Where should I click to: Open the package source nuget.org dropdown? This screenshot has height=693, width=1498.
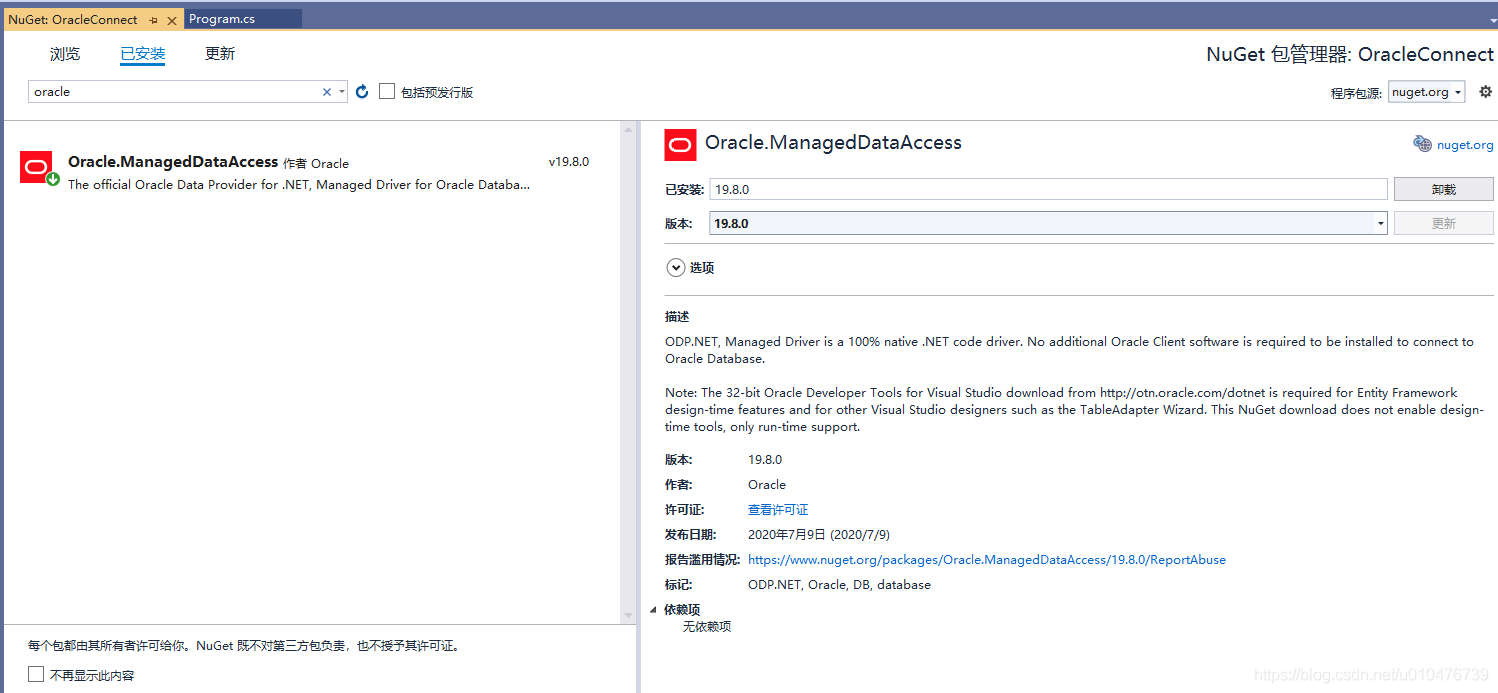point(1426,92)
